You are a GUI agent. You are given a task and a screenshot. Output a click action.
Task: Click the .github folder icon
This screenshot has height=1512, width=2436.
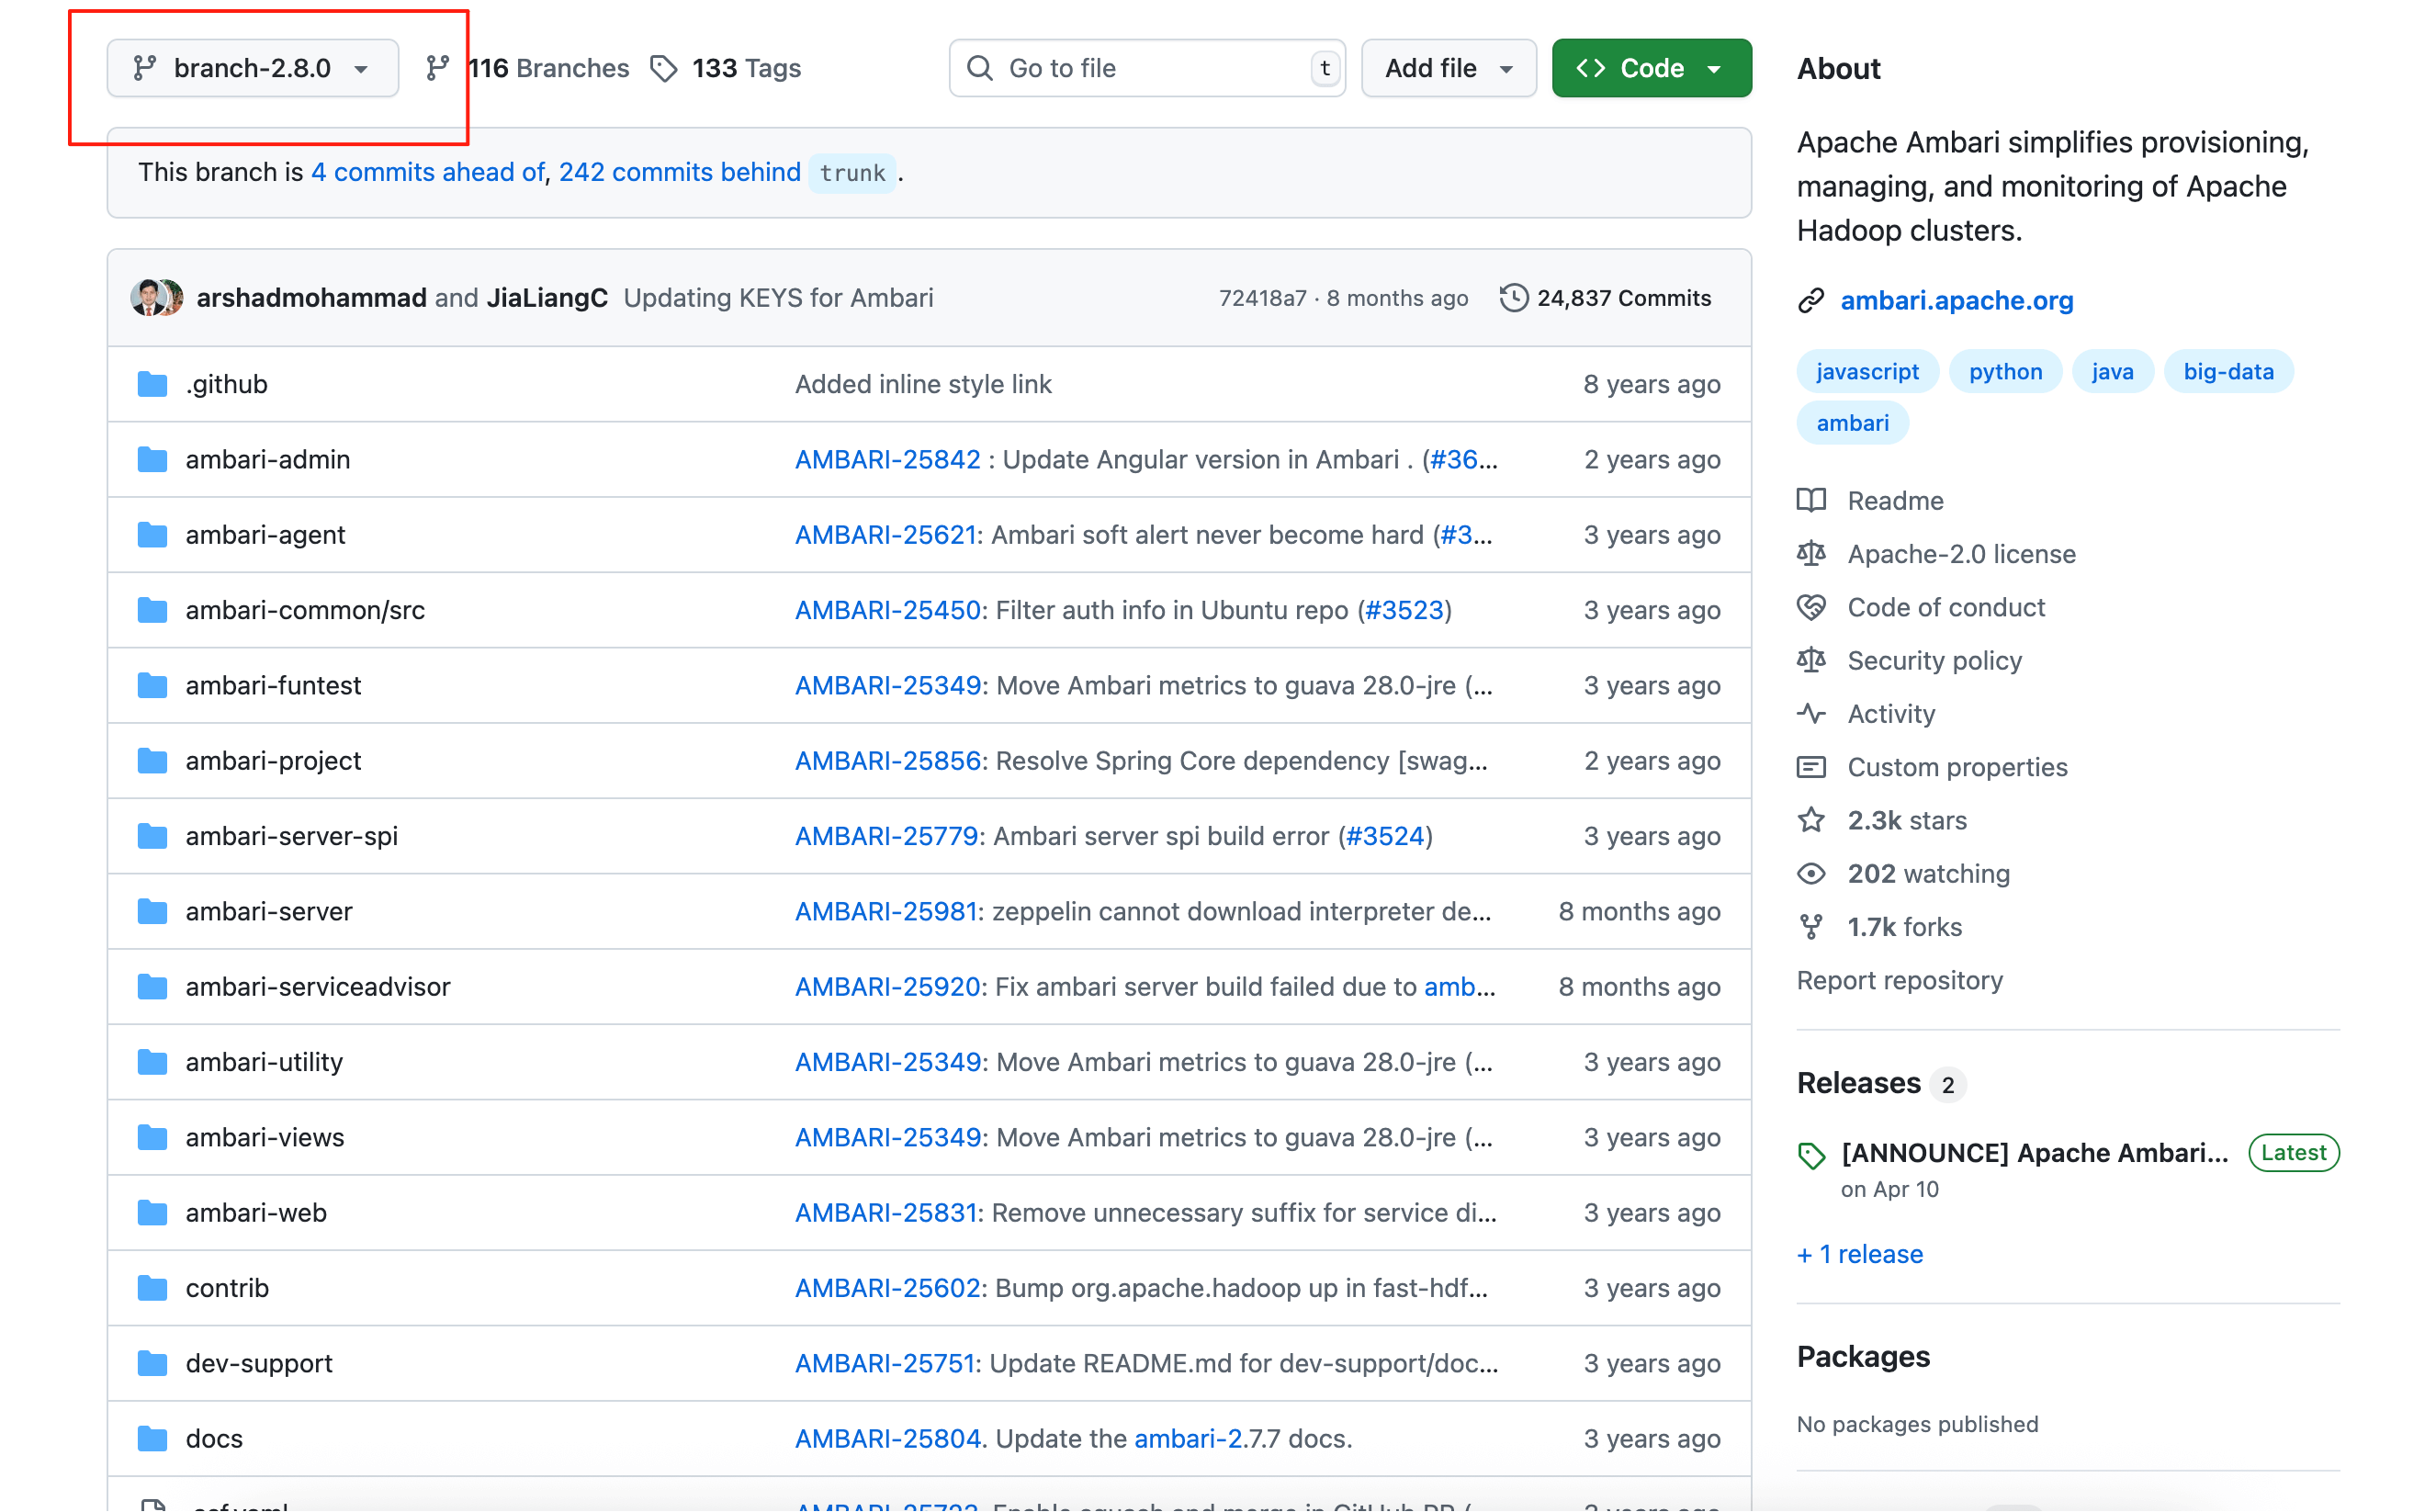click(152, 384)
